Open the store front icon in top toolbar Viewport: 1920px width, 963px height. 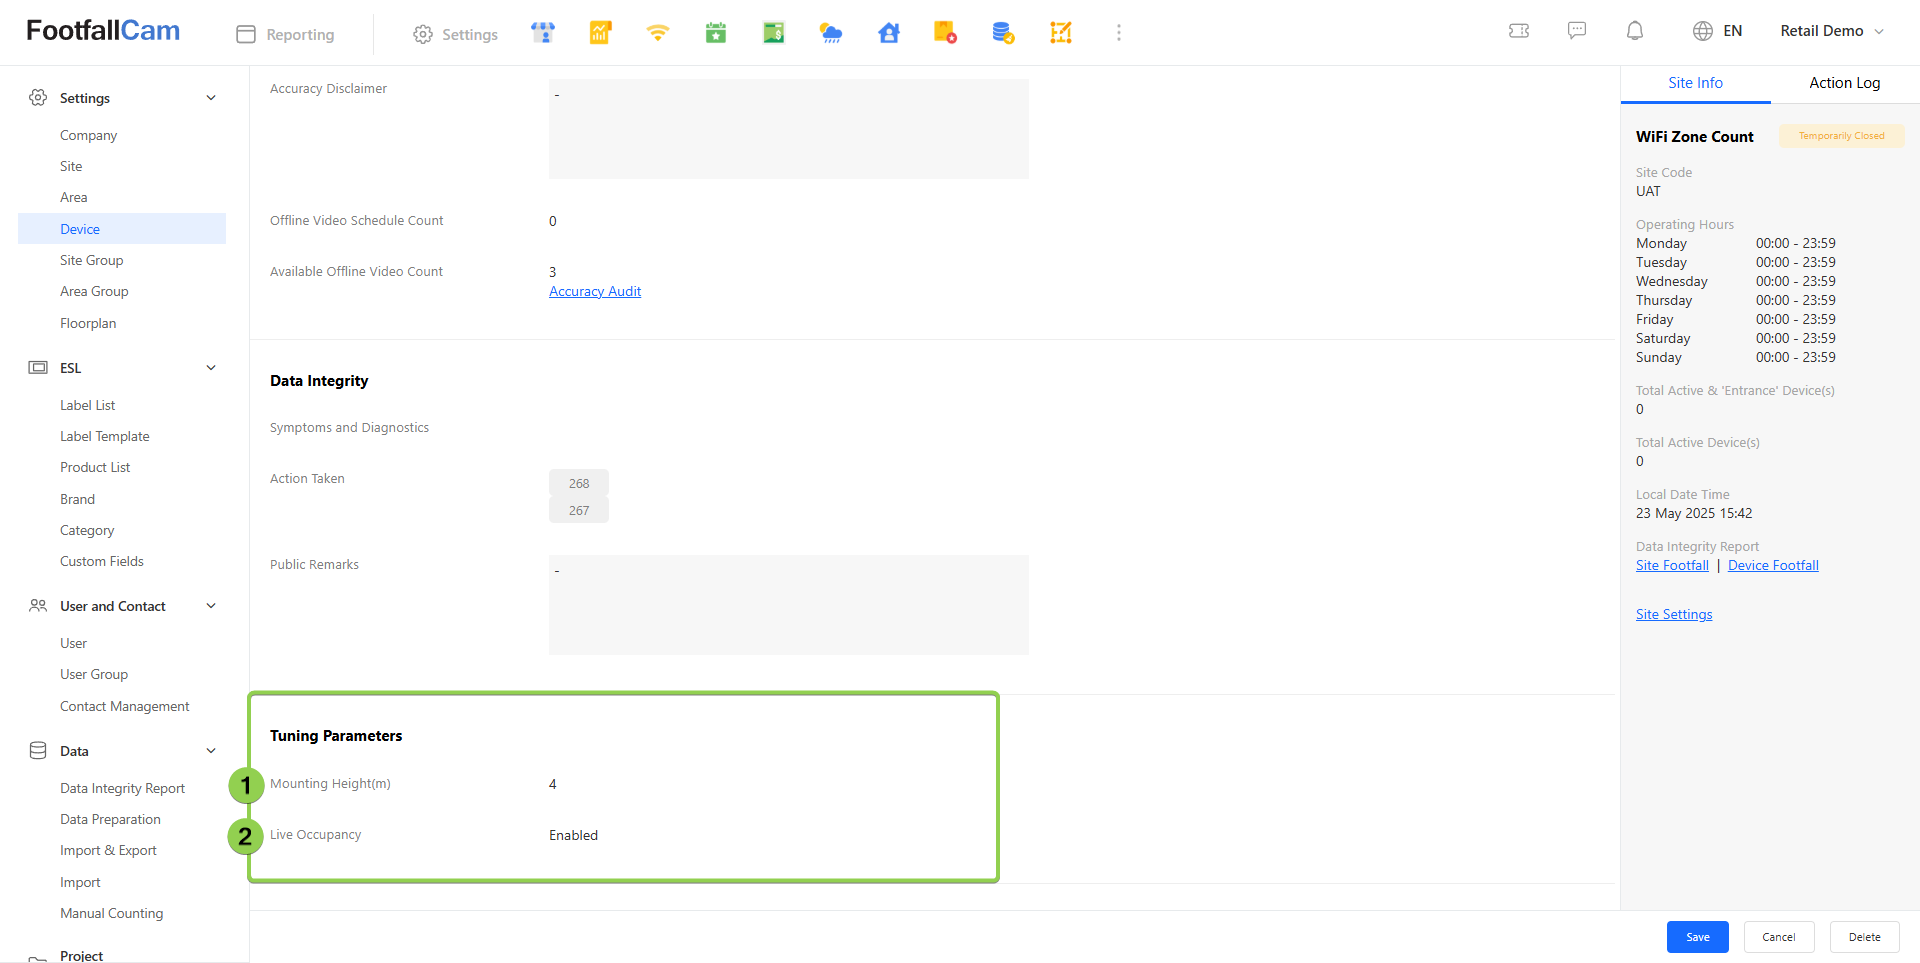click(543, 33)
